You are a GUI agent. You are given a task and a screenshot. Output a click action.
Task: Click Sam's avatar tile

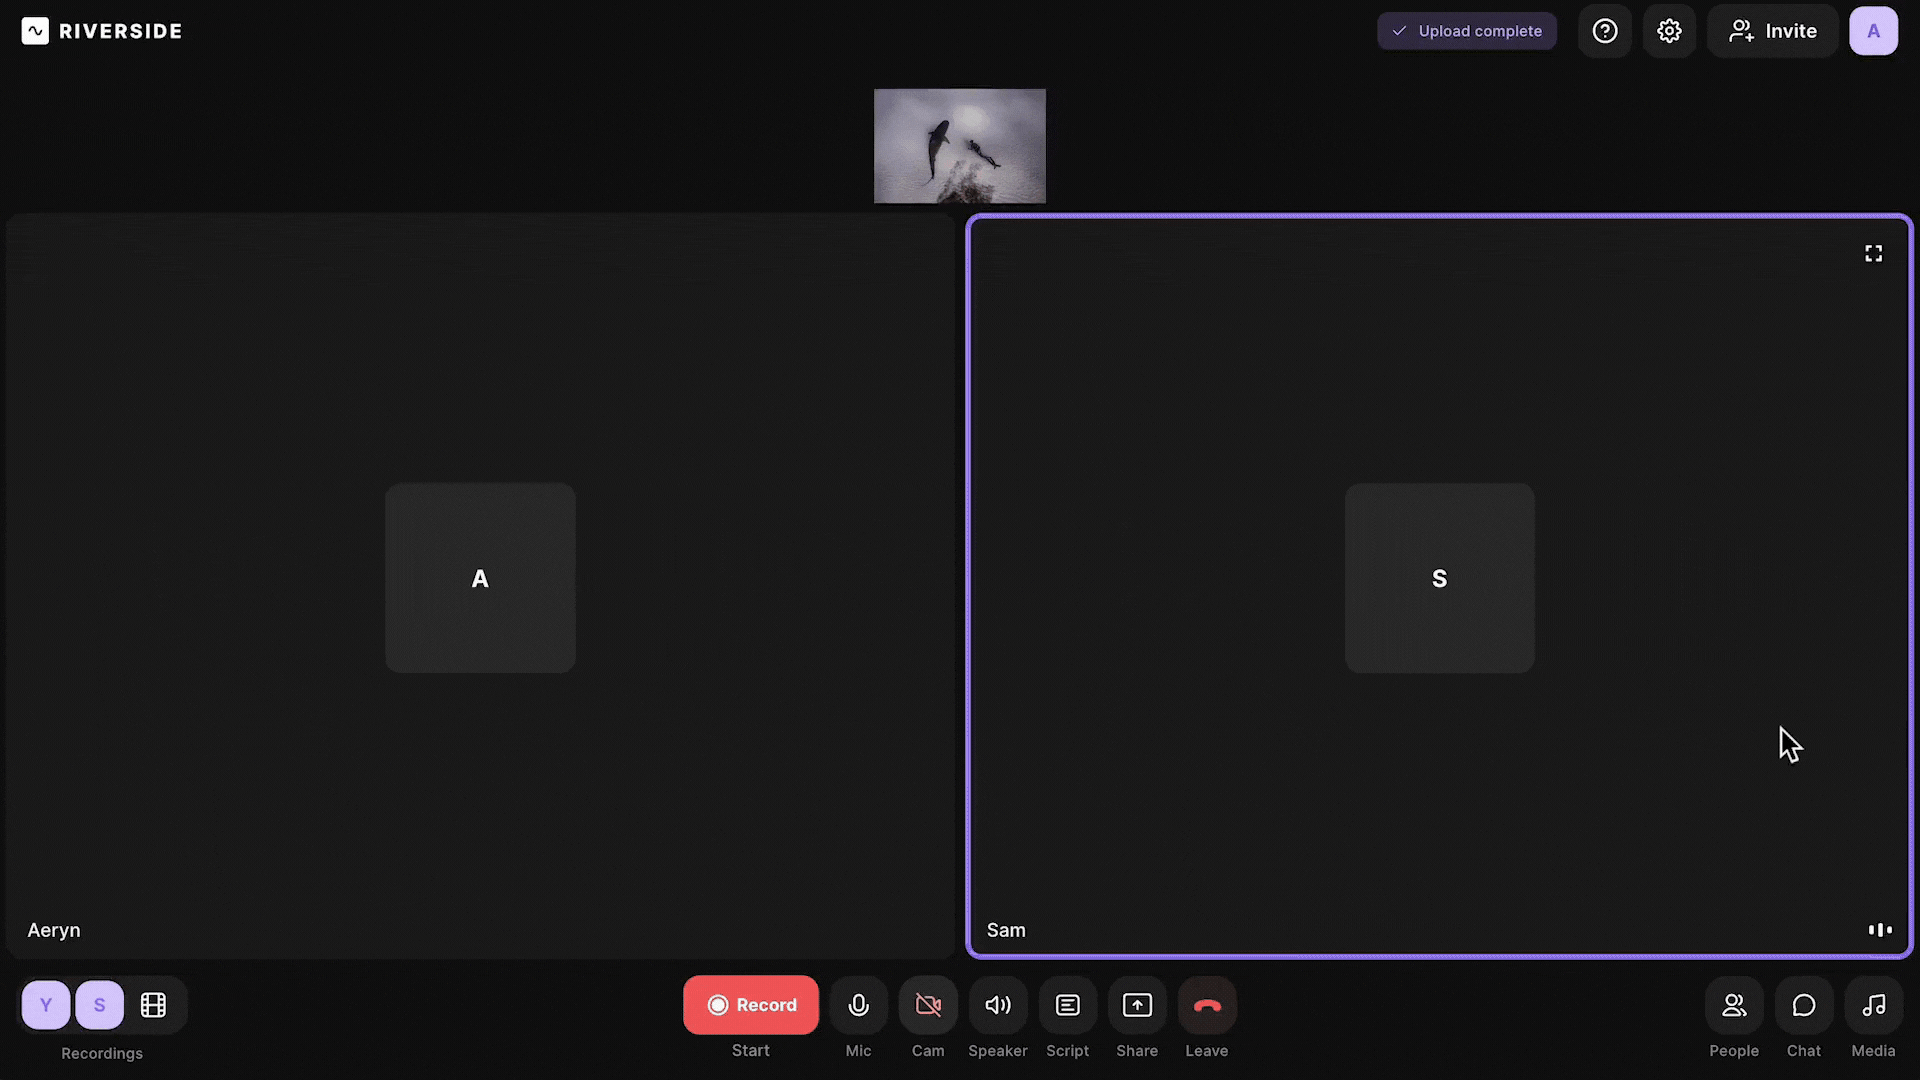(1439, 578)
